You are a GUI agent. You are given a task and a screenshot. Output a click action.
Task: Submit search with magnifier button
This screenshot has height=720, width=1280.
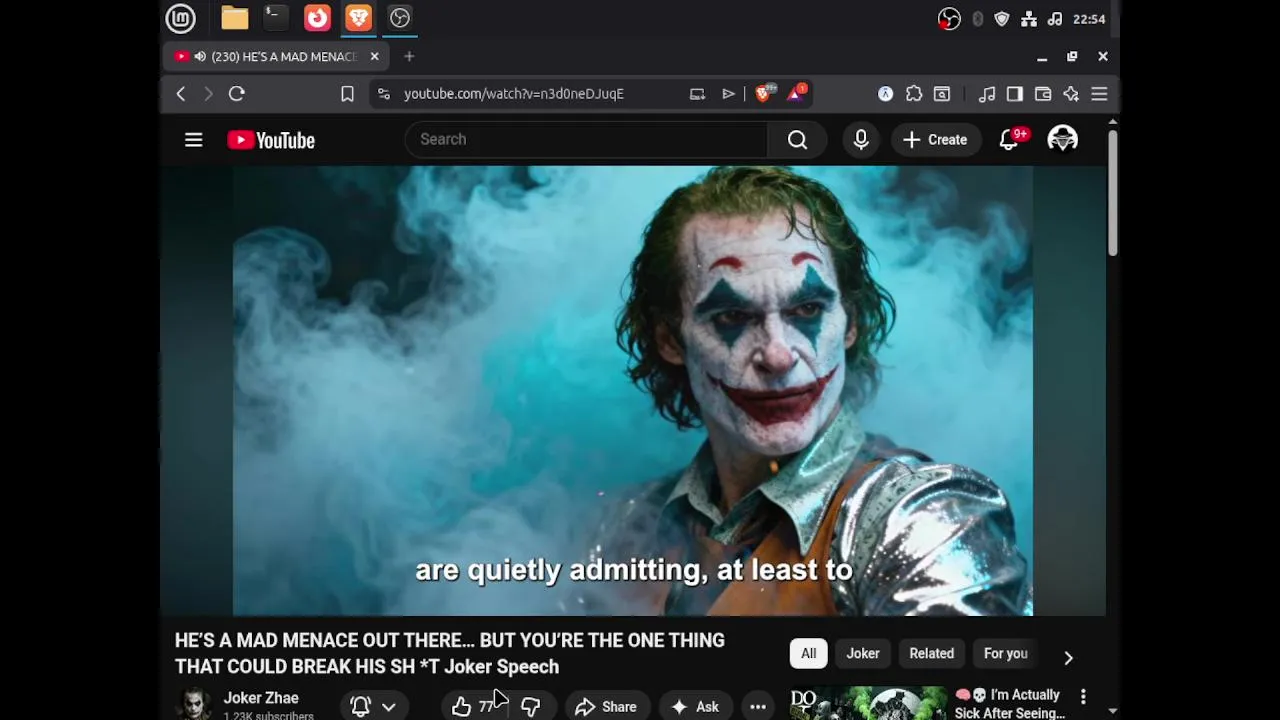pos(797,140)
